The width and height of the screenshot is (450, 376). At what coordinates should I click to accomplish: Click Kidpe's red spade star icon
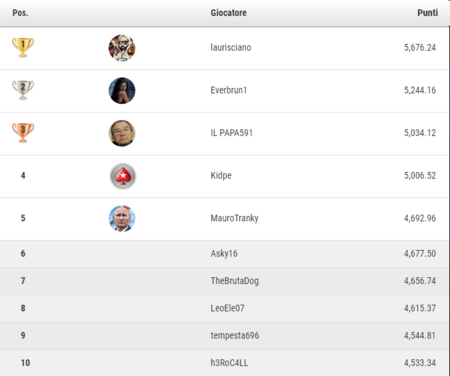[x=123, y=176]
